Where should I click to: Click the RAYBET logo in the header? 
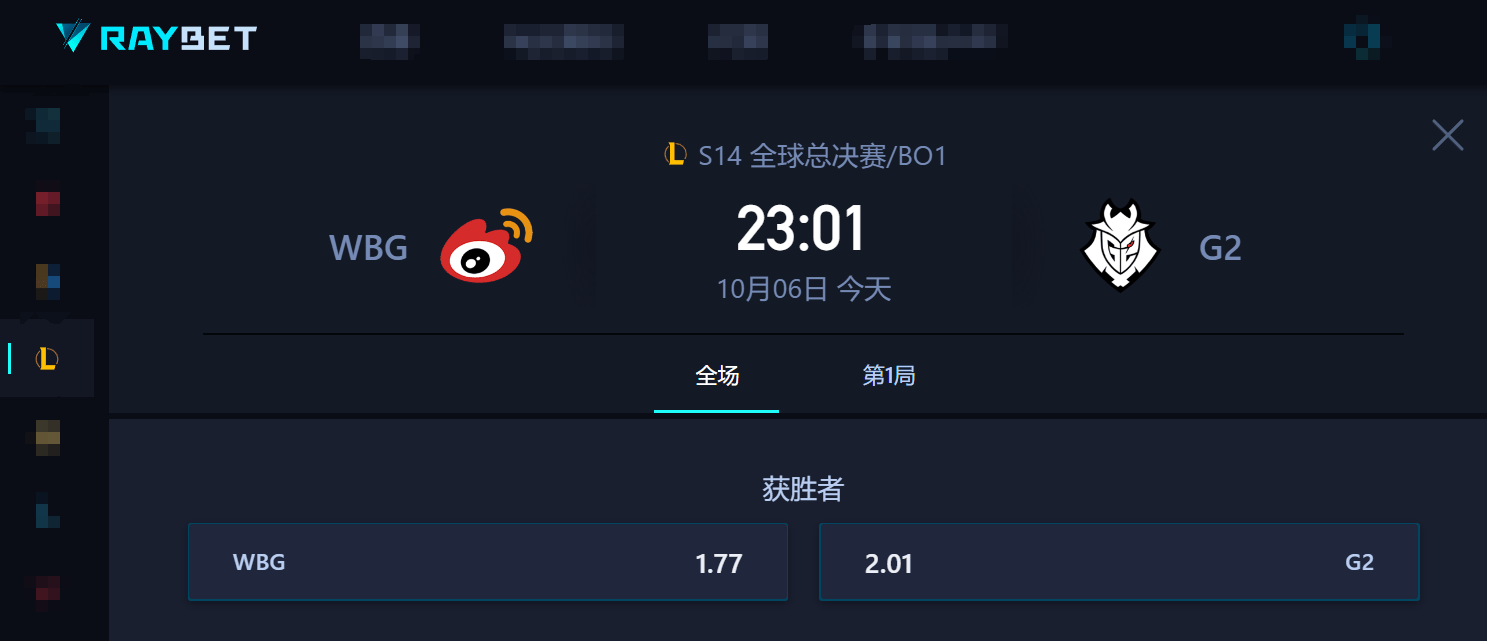[156, 38]
